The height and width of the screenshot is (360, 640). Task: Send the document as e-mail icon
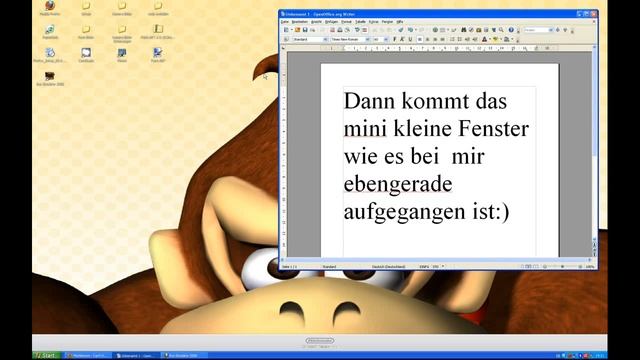(313, 30)
